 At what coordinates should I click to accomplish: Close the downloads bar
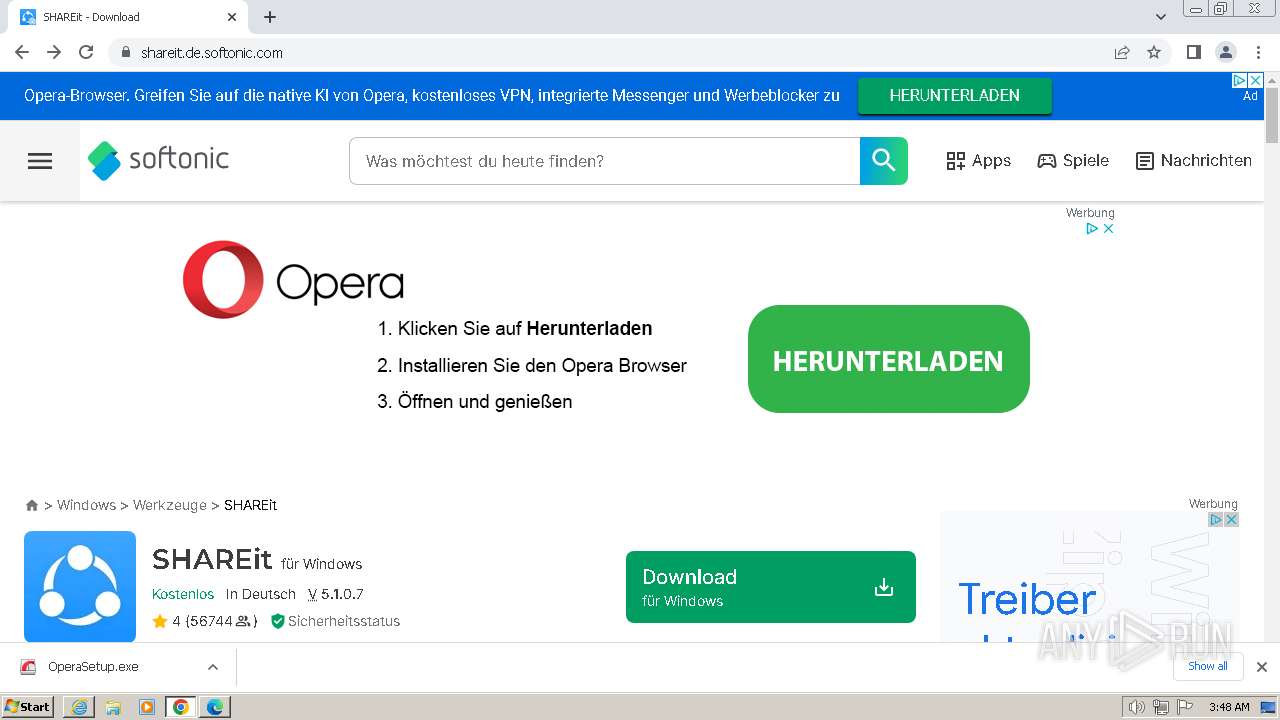click(1262, 667)
